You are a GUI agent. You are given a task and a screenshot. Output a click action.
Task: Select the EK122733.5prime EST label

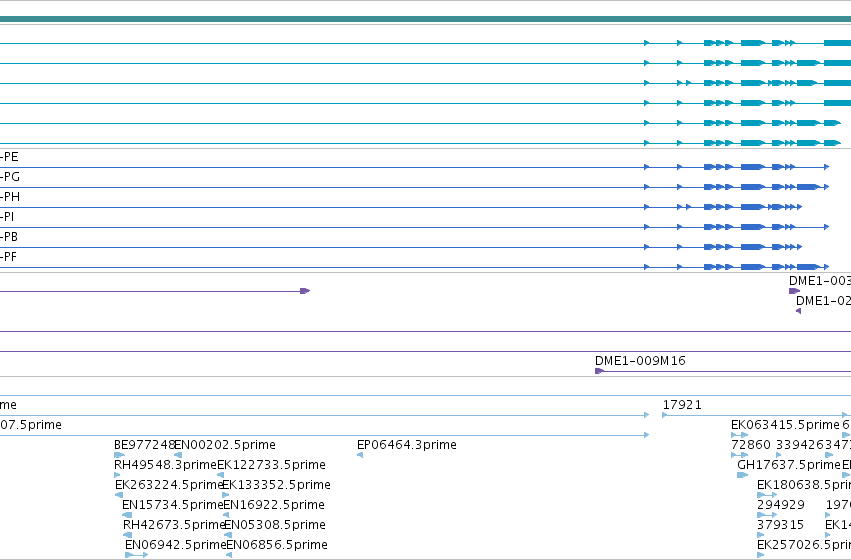(x=271, y=465)
